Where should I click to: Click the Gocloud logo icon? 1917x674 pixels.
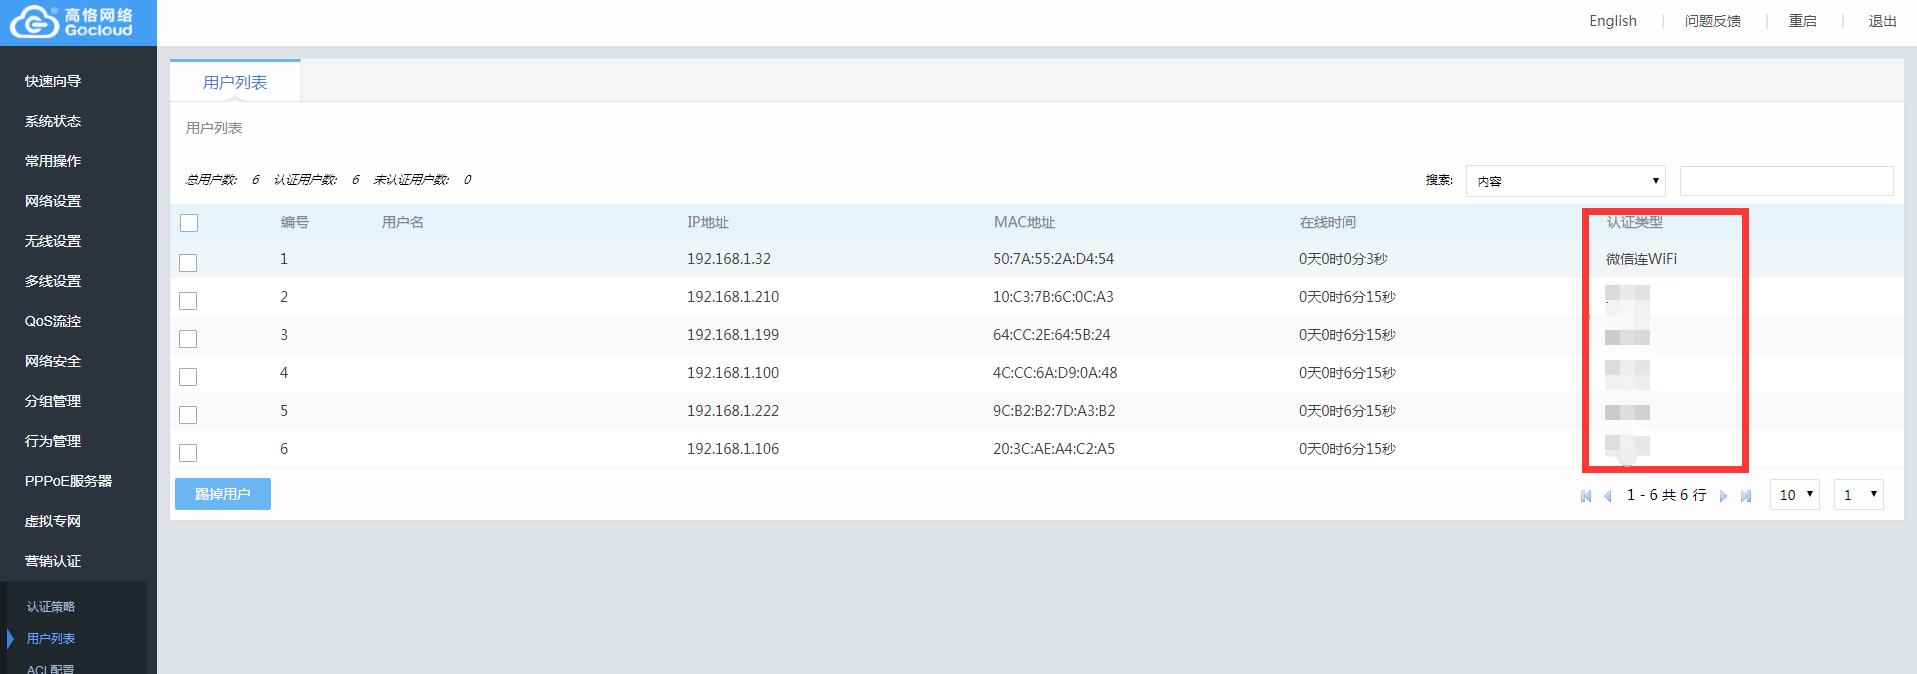click(x=33, y=22)
